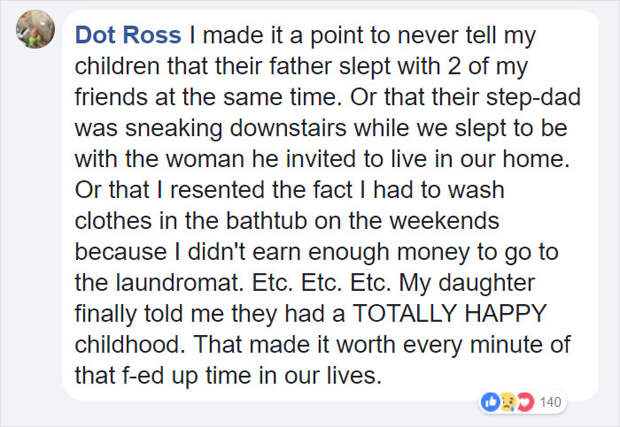This screenshot has height=427, width=620.
Task: Click the word step-dad in the comment
Action: (x=533, y=98)
